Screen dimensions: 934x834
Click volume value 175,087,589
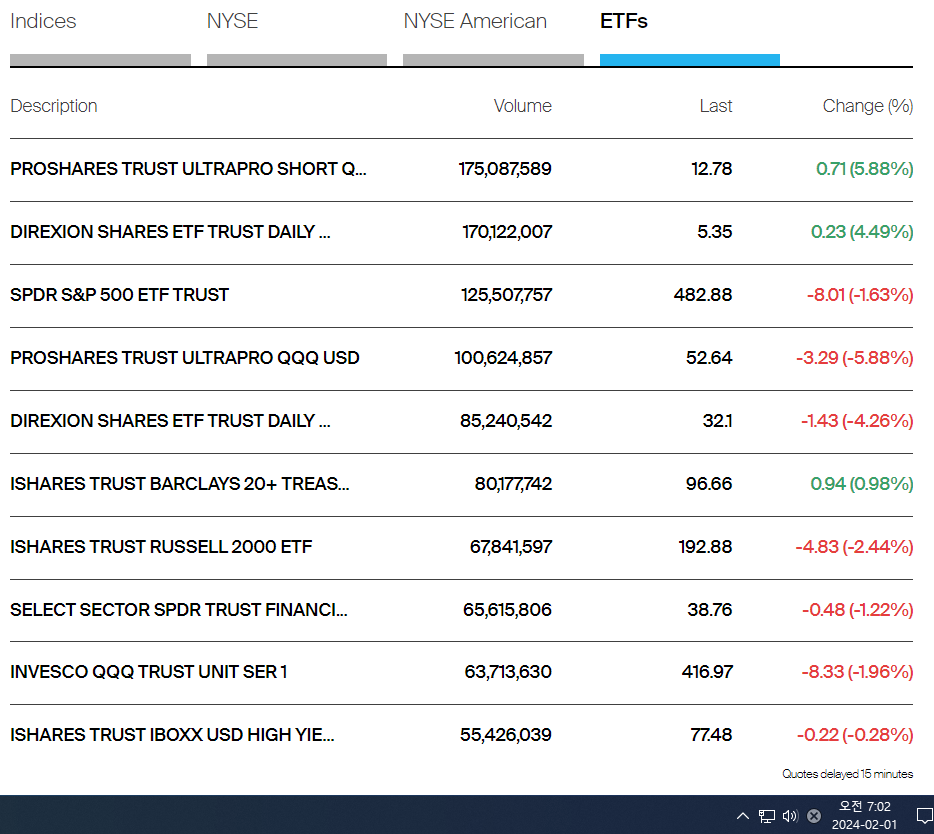click(505, 169)
